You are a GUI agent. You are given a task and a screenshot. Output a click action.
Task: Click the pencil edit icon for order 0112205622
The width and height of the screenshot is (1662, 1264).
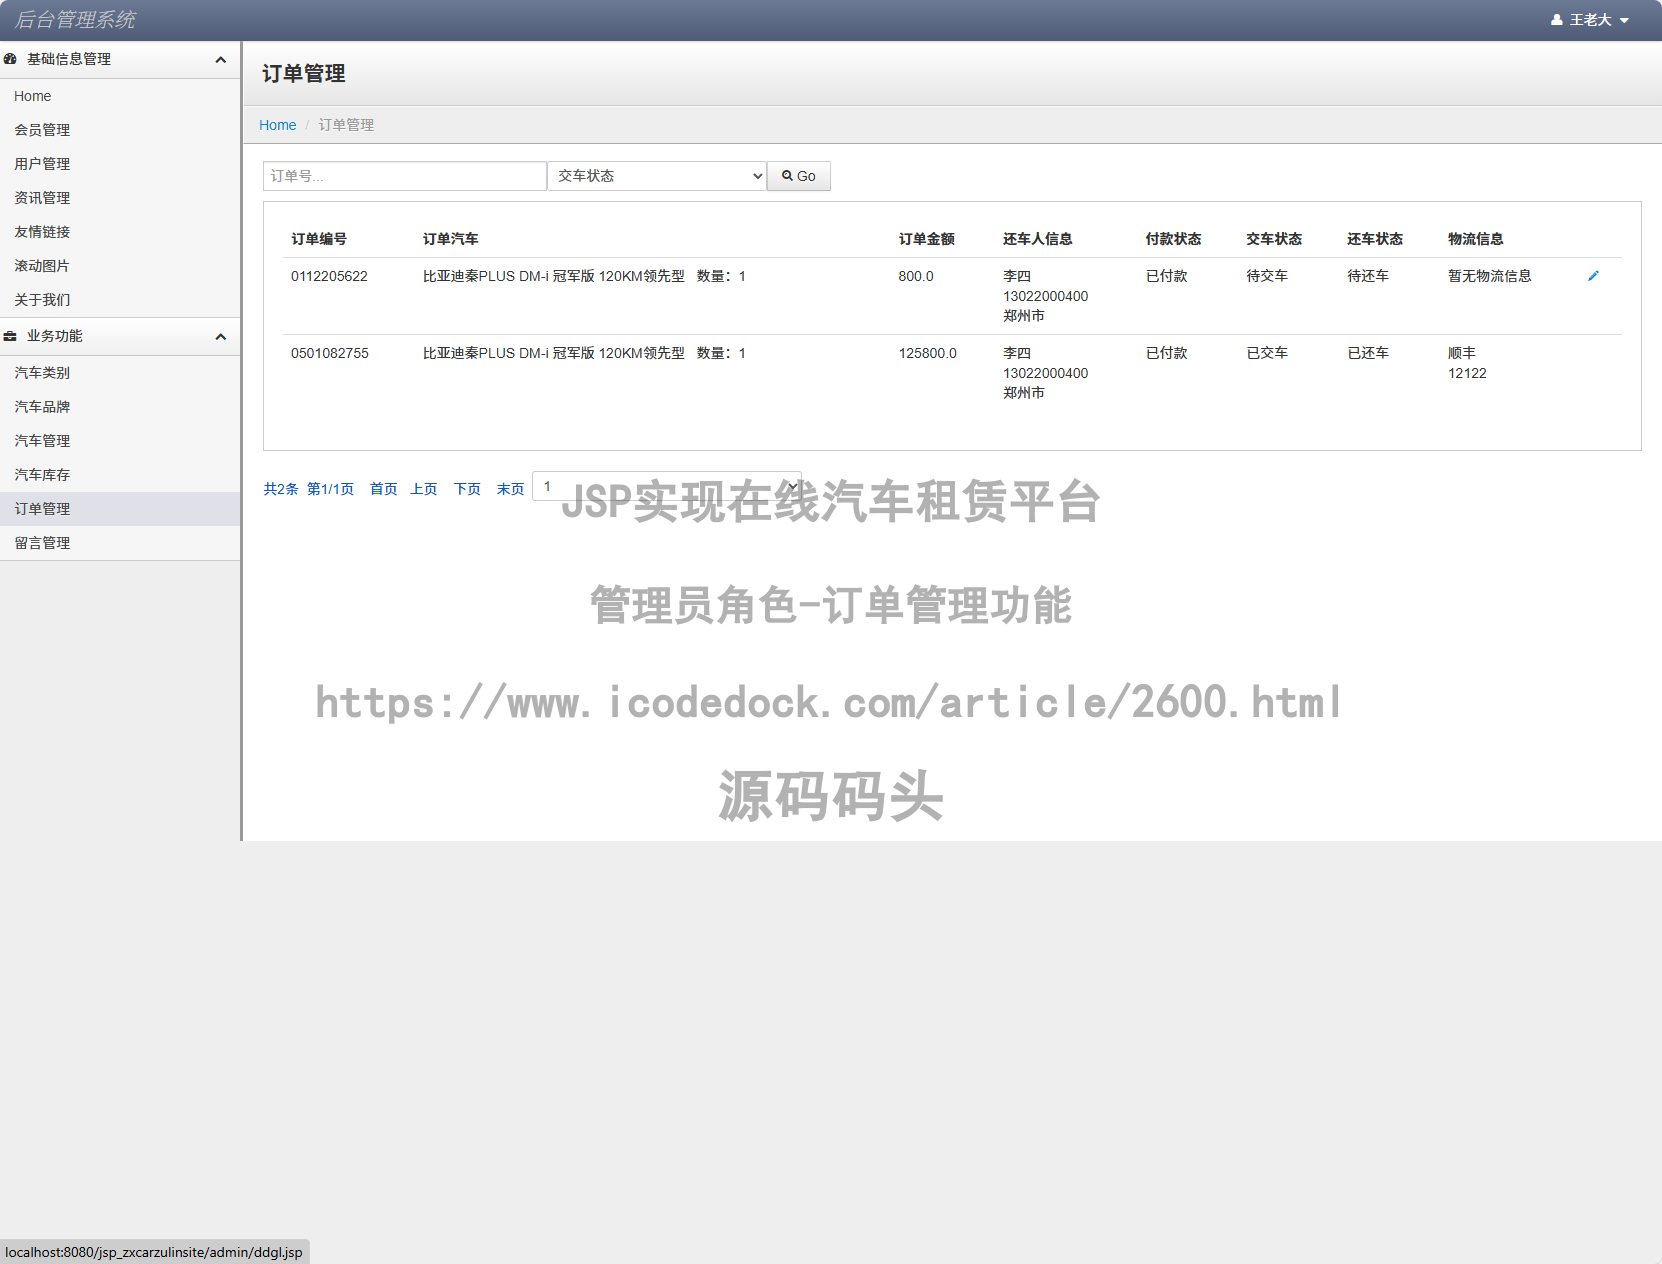[1593, 276]
